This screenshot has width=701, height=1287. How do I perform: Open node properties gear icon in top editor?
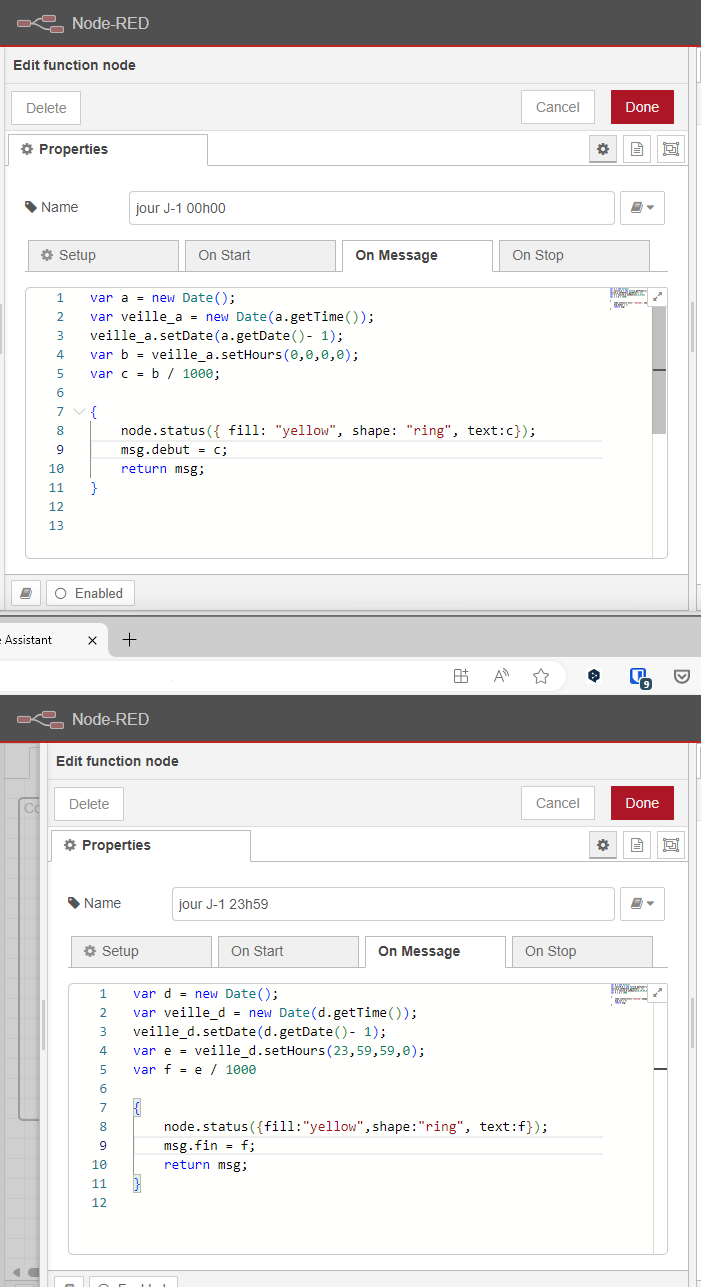[602, 149]
